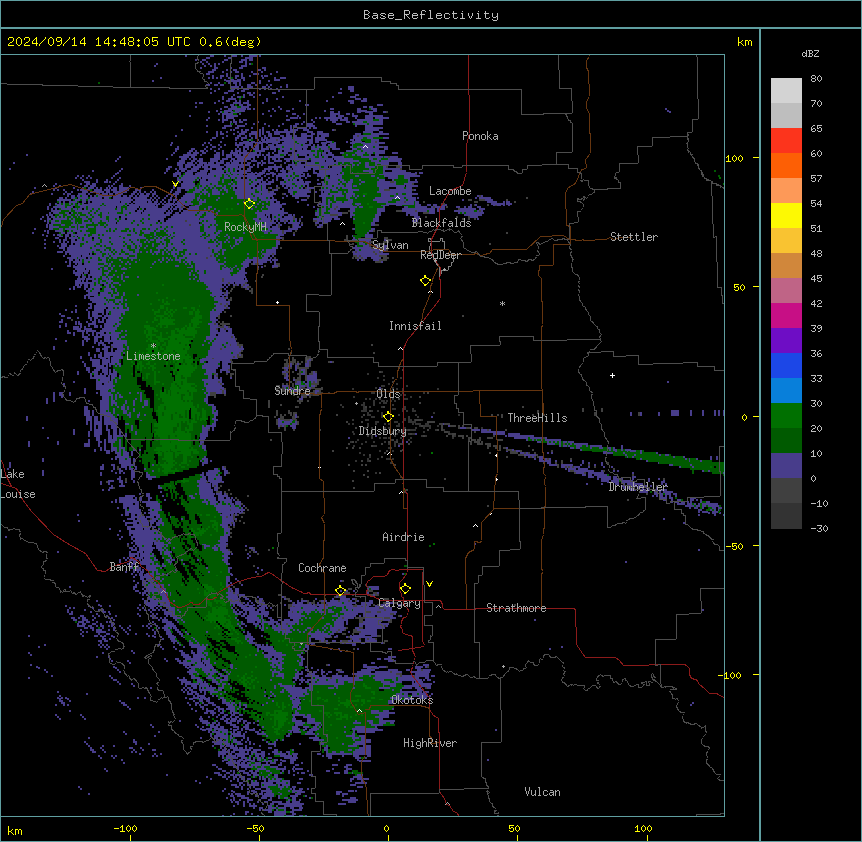The height and width of the screenshot is (842, 862).
Task: Click the km unit label at top right
Action: [744, 42]
